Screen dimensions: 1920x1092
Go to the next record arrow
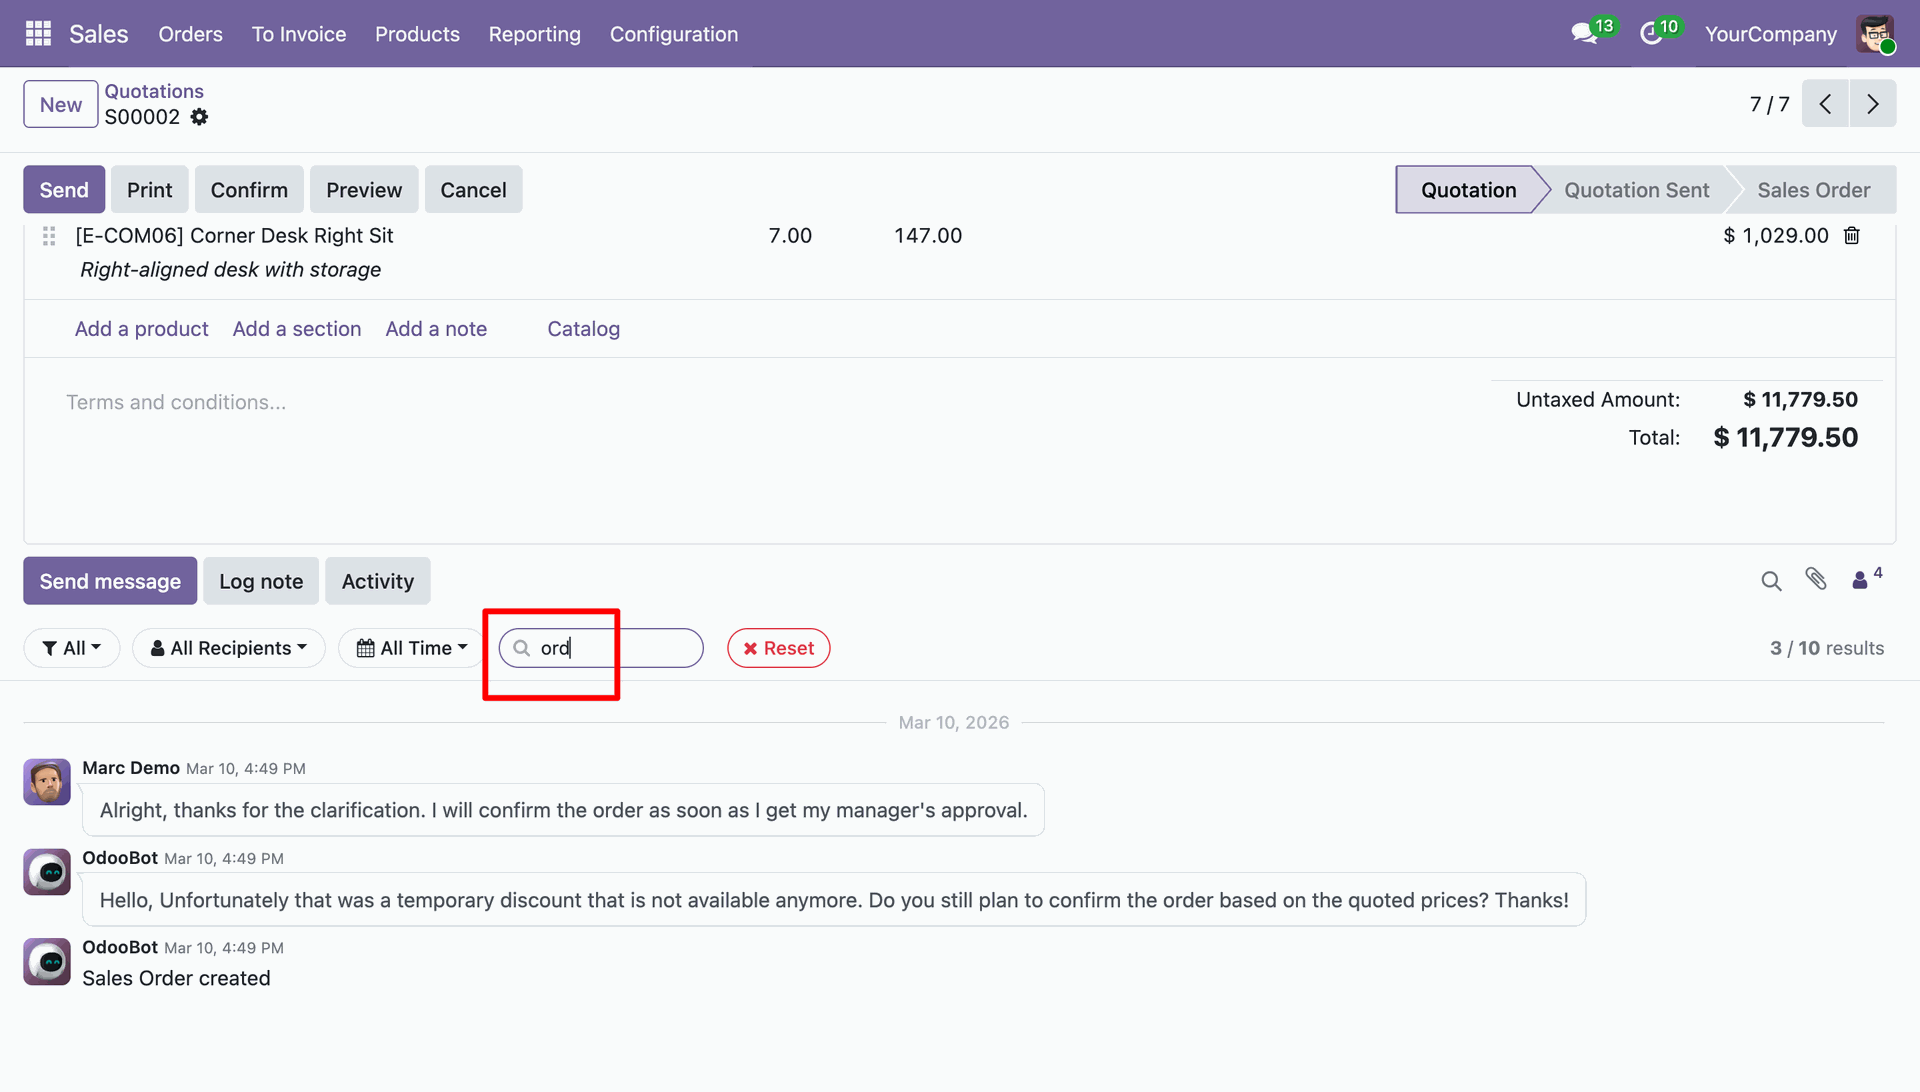tap(1872, 104)
